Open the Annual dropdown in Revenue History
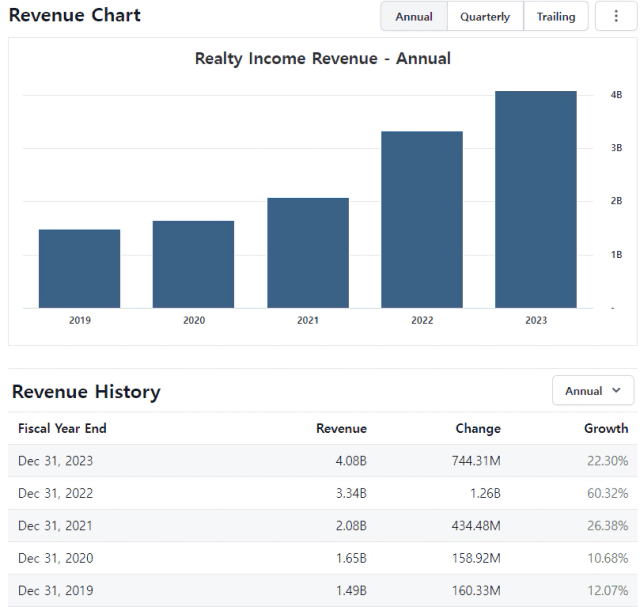640x607 pixels. point(593,391)
